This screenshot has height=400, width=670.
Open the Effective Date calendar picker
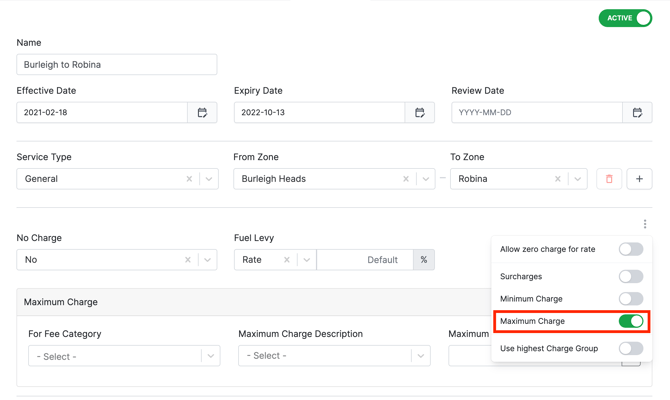coord(202,113)
